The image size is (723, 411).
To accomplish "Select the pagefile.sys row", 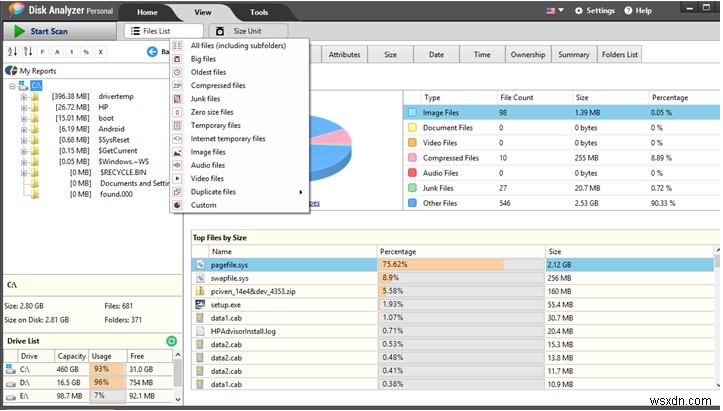I will pos(453,265).
